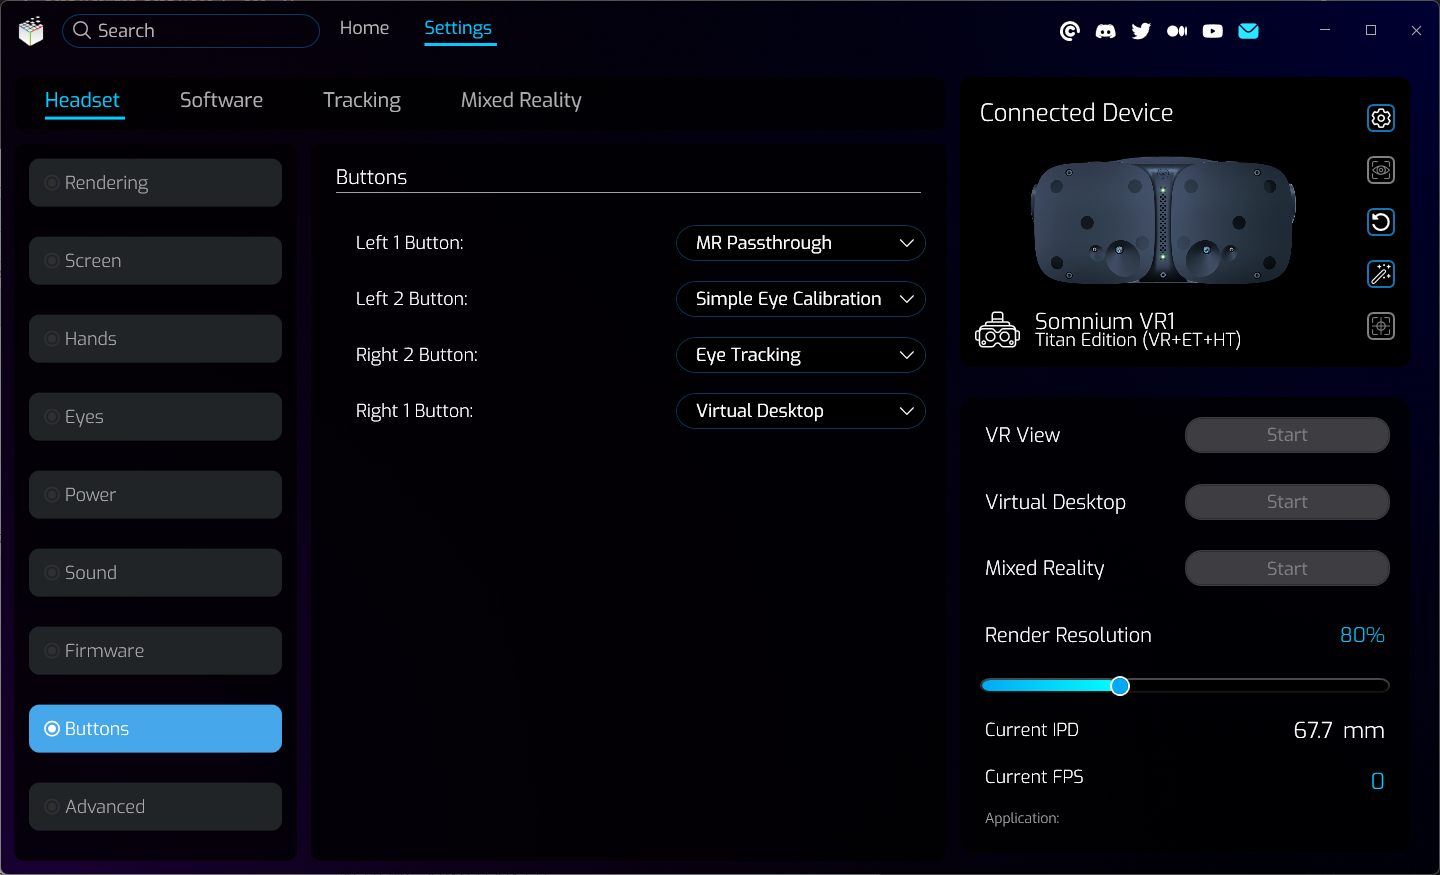Click the restart circular arrow icon
This screenshot has width=1440, height=875.
click(1381, 222)
